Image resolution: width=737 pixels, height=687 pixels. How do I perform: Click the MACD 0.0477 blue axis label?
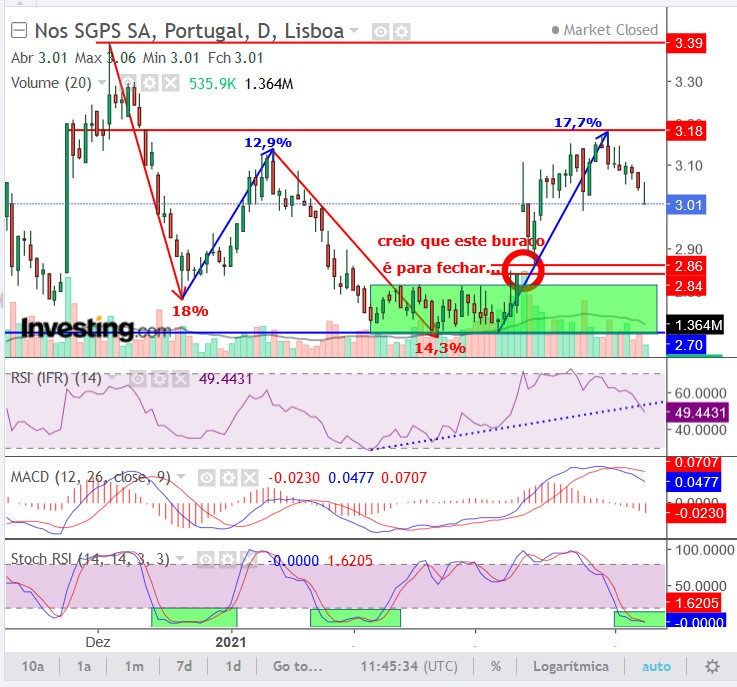tap(693, 482)
